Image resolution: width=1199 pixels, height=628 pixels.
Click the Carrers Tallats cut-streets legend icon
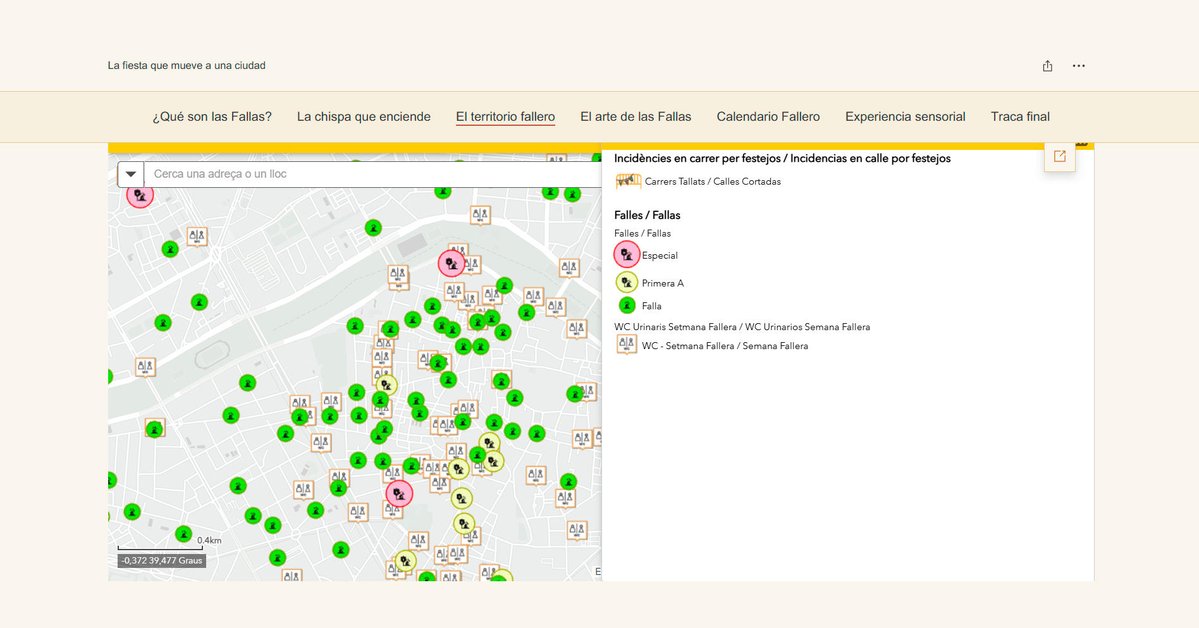(x=628, y=181)
